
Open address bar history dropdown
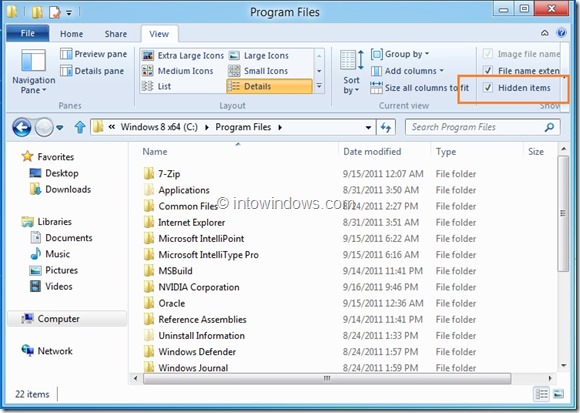coord(368,128)
